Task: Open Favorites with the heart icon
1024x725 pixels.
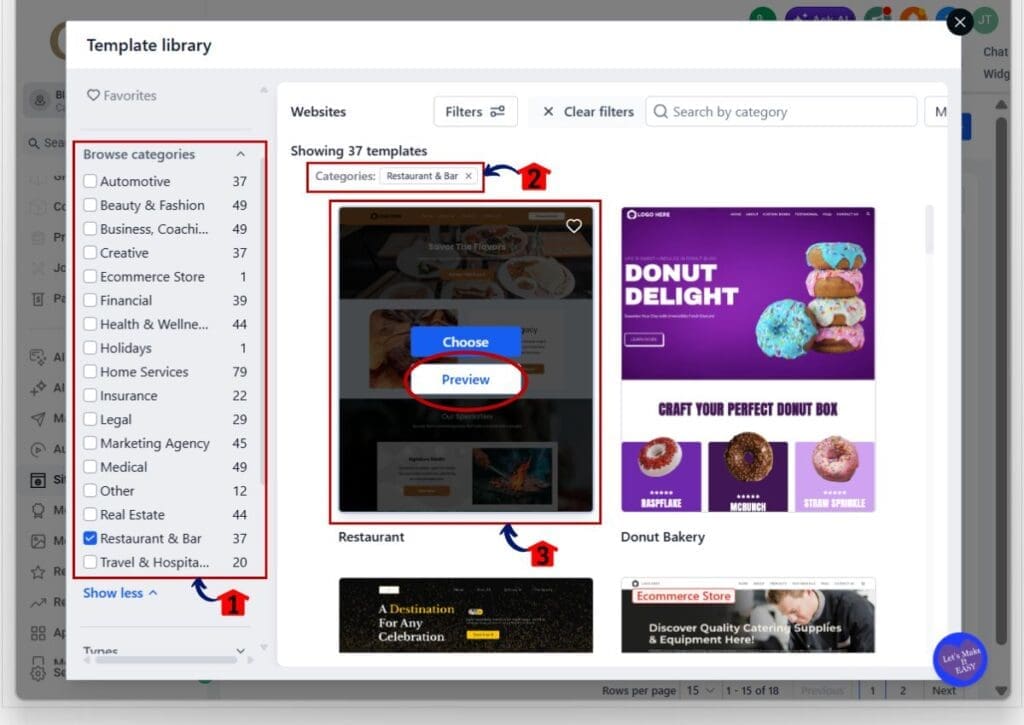Action: pos(93,95)
